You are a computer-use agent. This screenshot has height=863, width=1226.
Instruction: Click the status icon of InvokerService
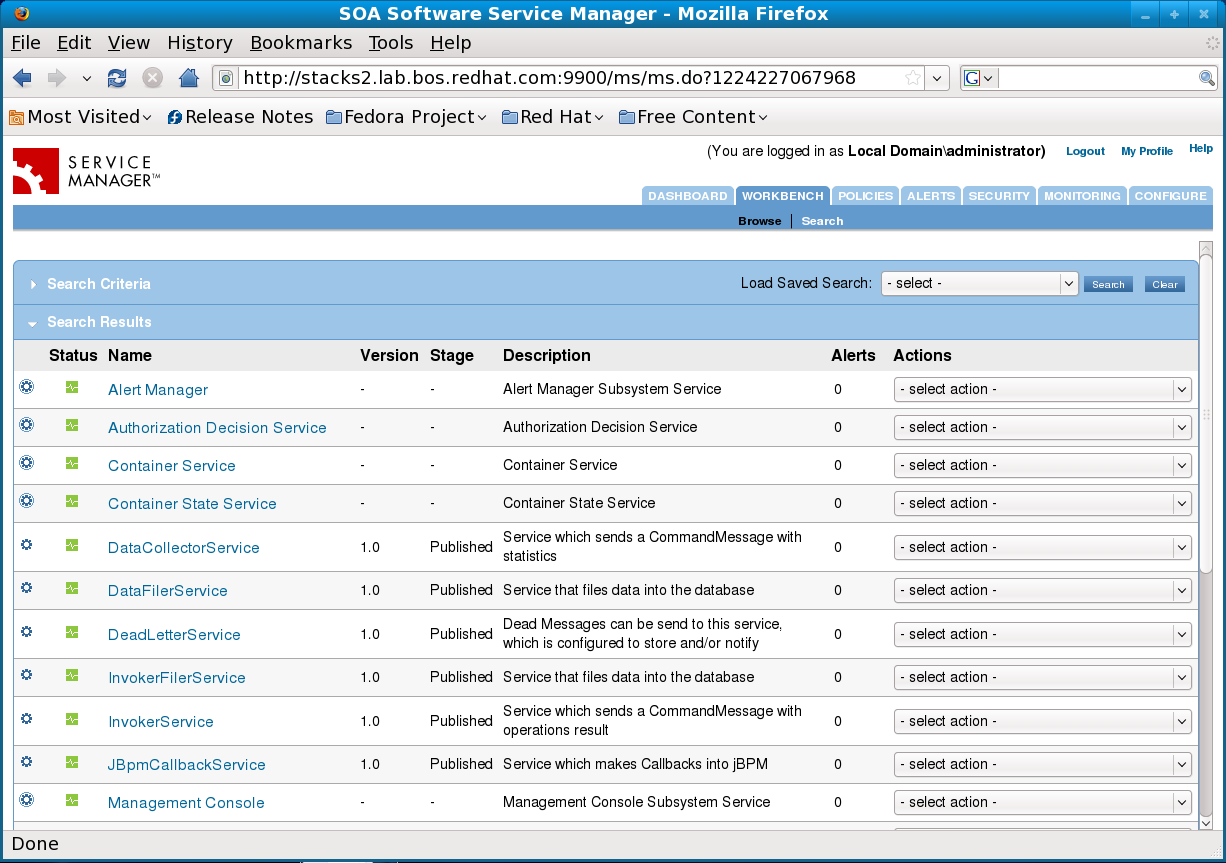(x=72, y=719)
